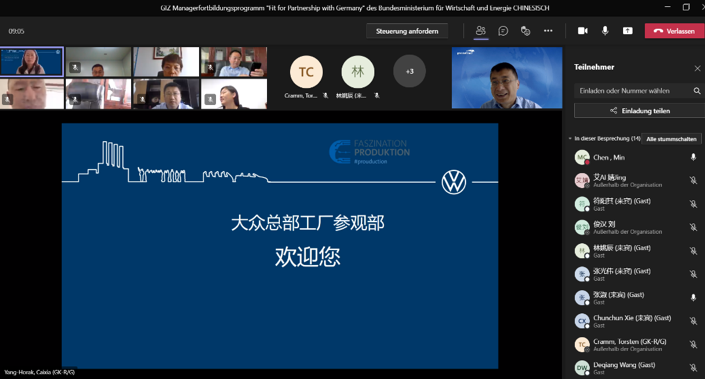Select participant Cramm, Torsten (GK-R/G)
Viewport: 705px width, 379px height.
click(636, 344)
